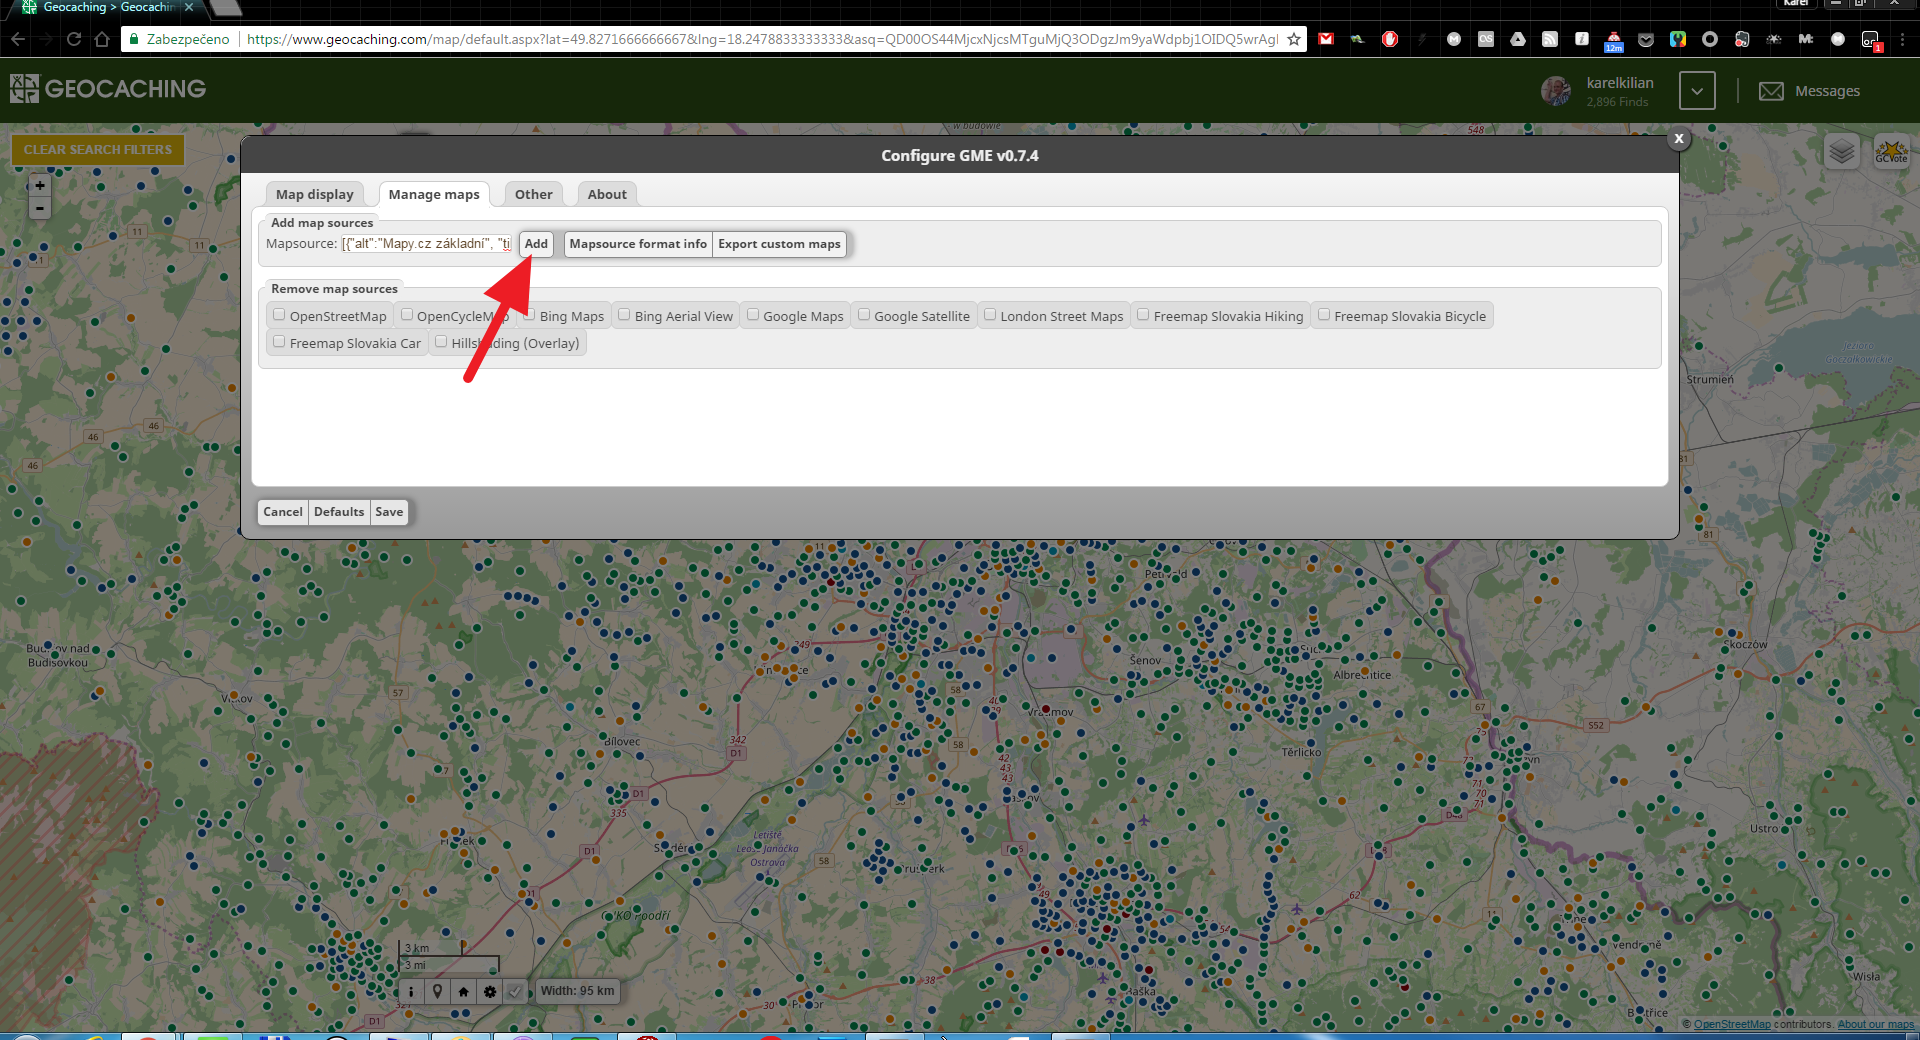Check the Google Satellite checkbox
Screen dimensions: 1920x1040
click(864, 315)
